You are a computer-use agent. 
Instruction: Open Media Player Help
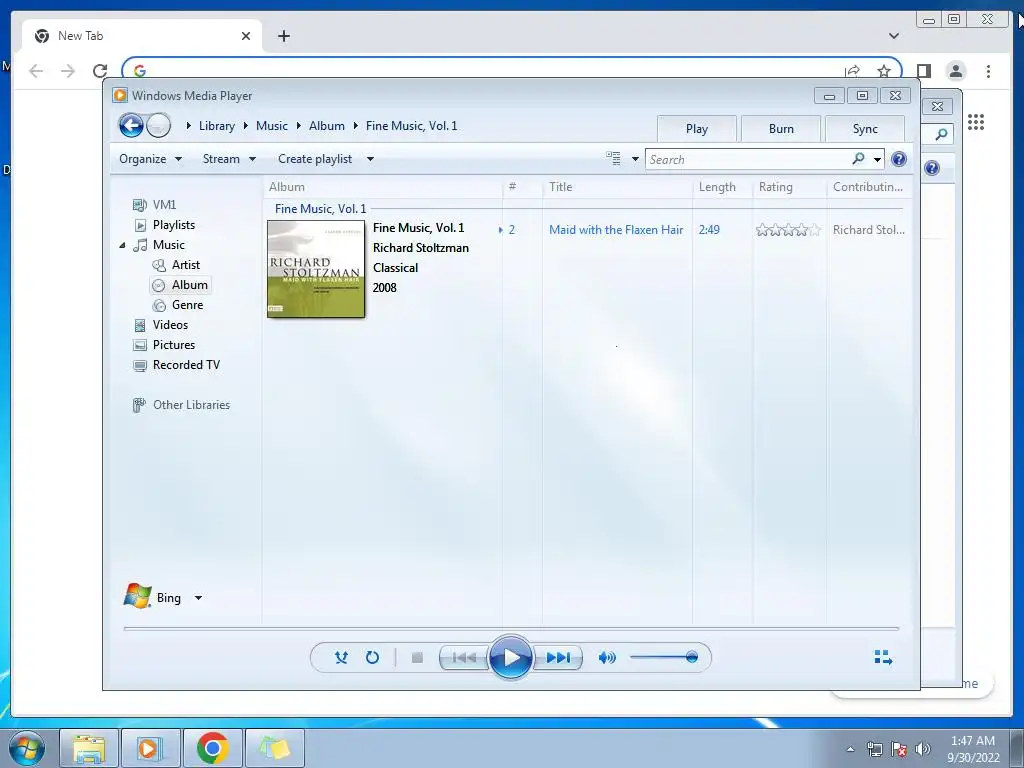(899, 159)
